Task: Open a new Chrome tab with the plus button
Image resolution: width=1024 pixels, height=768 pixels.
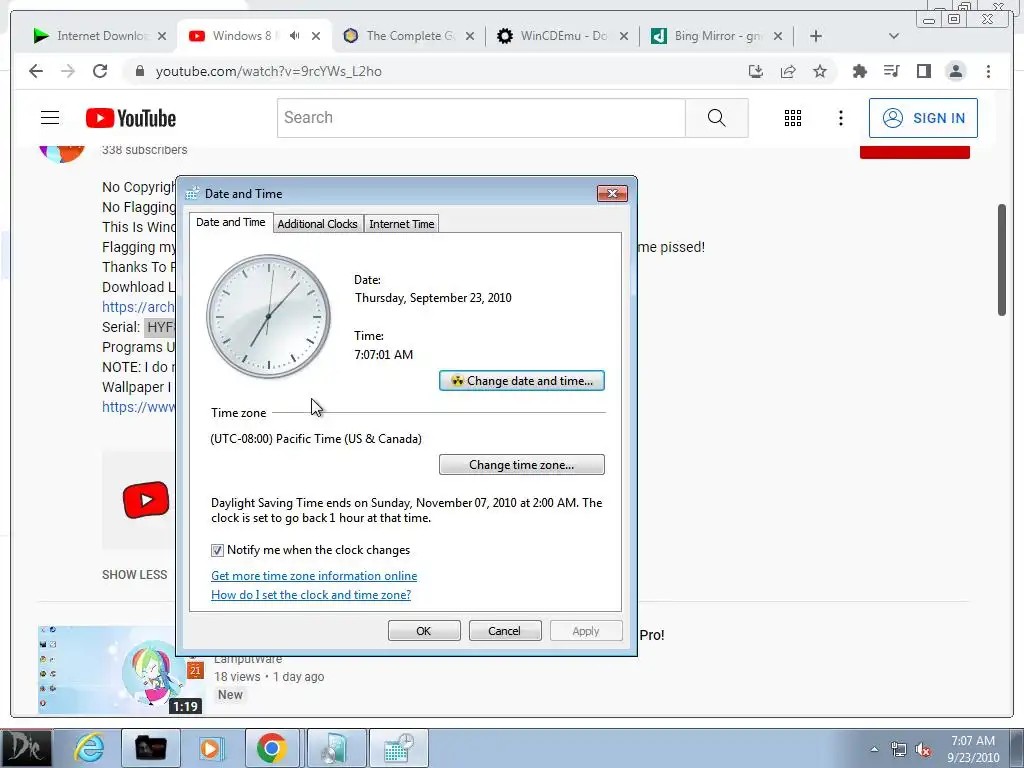Action: click(816, 36)
